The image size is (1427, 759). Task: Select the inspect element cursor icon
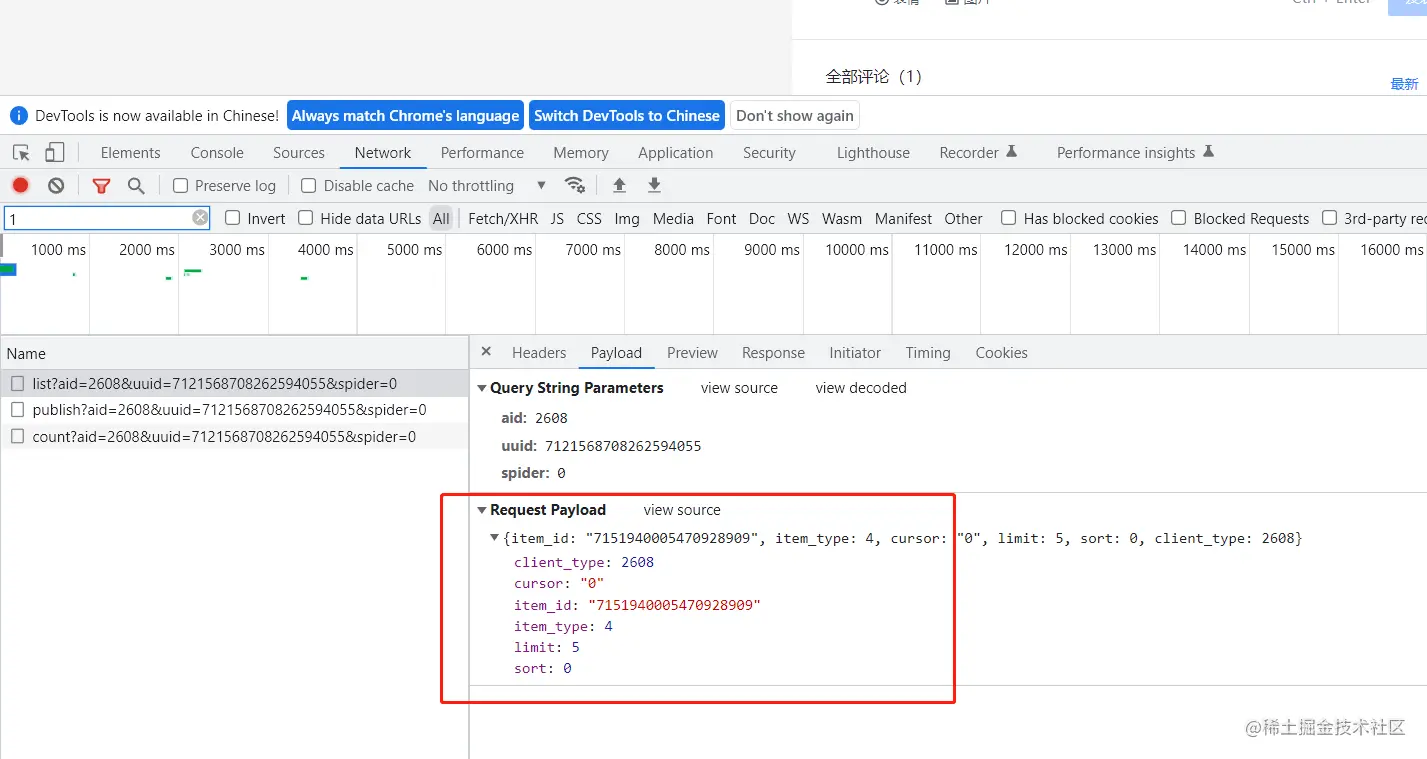point(21,153)
